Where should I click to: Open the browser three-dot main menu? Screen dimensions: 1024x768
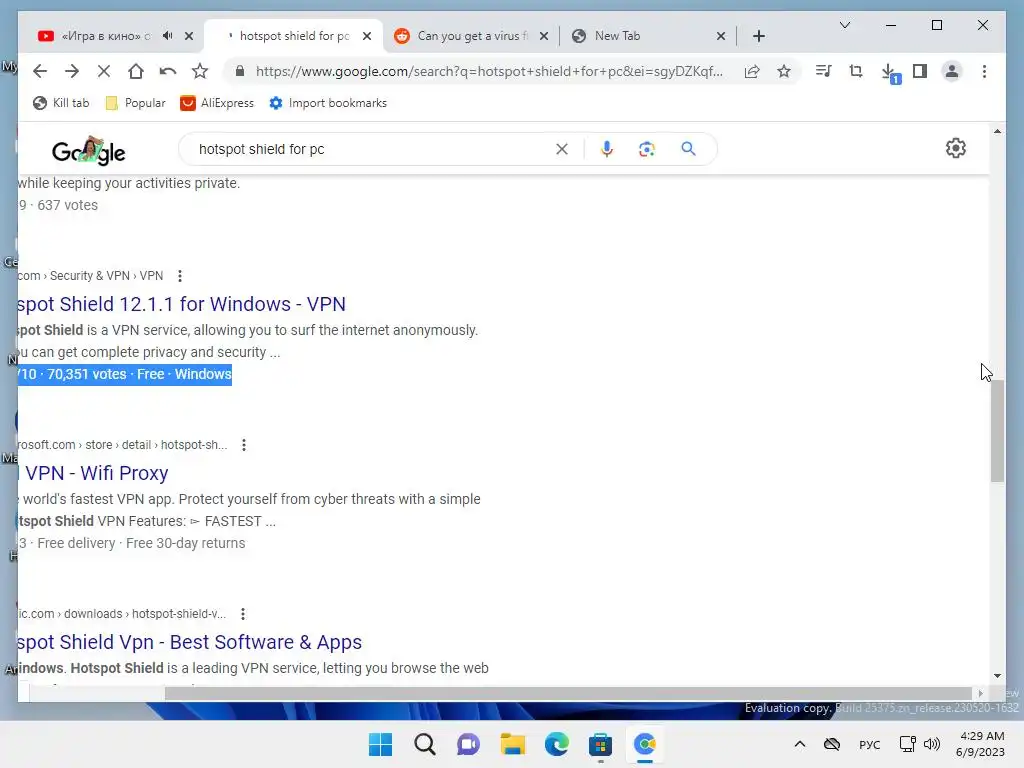984,71
